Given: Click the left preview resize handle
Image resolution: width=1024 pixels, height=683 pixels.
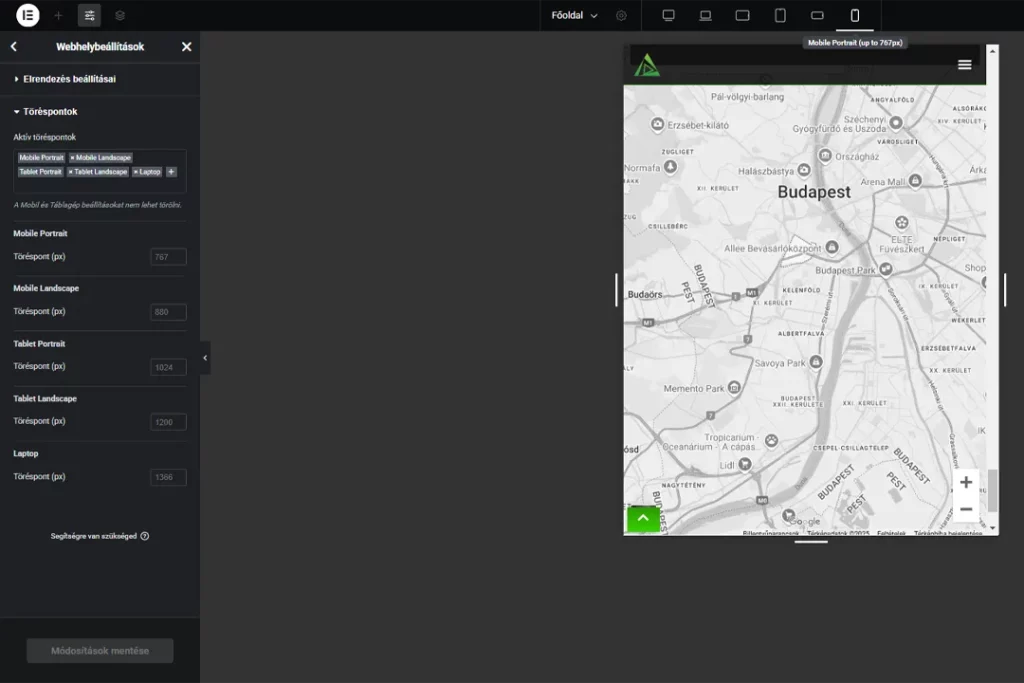Looking at the screenshot, I should tap(616, 290).
